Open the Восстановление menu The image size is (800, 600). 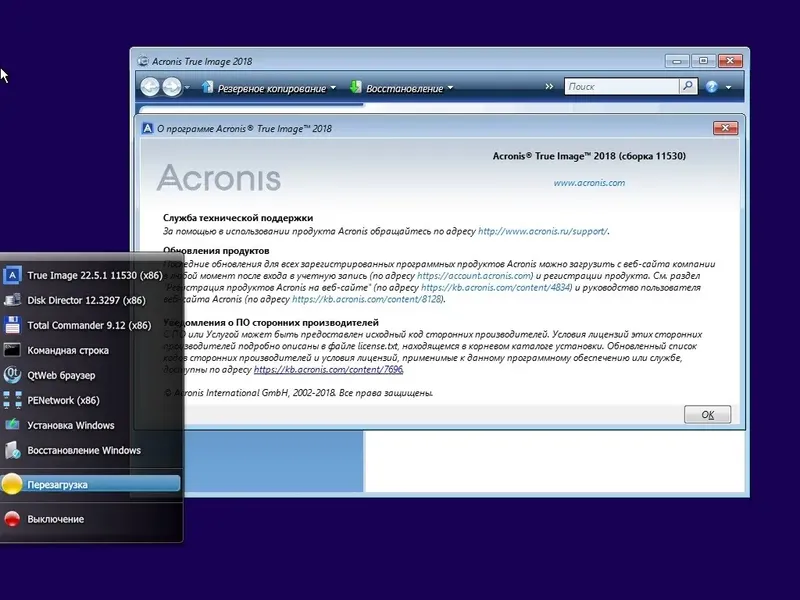[x=407, y=88]
